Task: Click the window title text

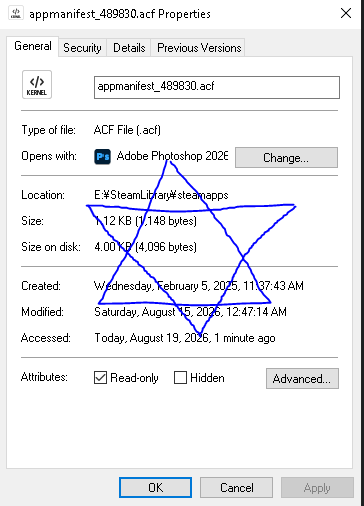Action: (120, 14)
